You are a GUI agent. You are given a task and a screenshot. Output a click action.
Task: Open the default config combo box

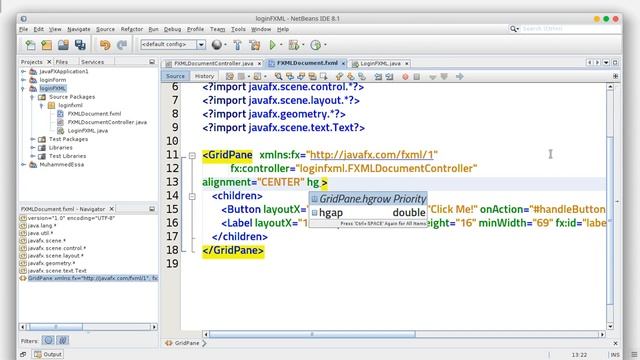pos(173,44)
